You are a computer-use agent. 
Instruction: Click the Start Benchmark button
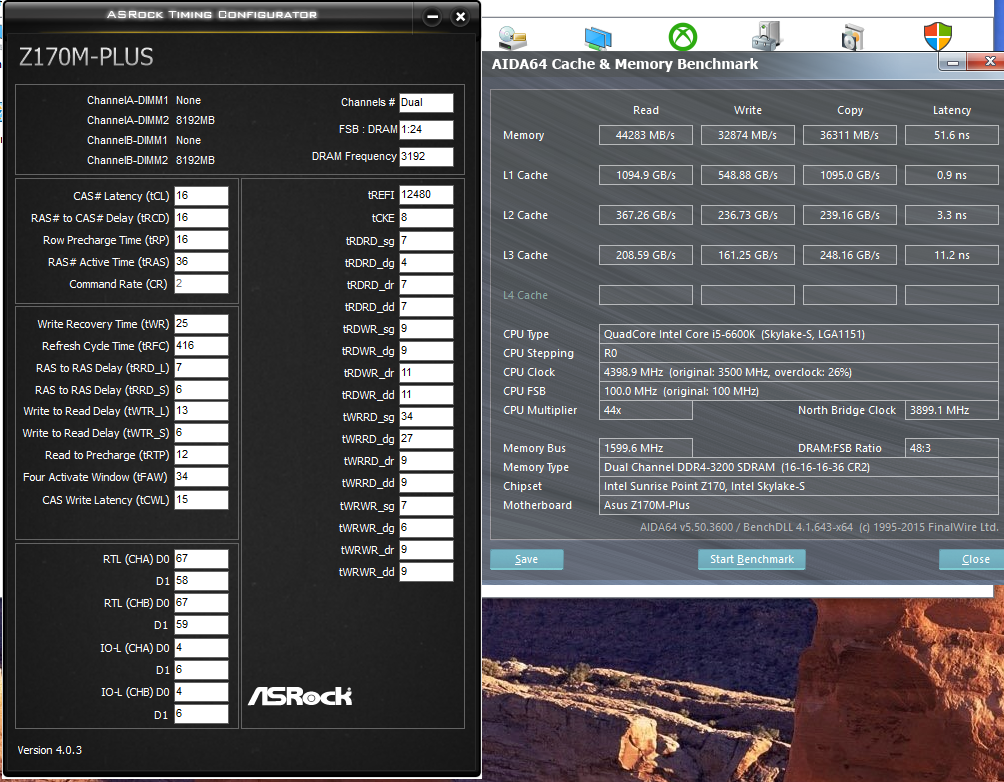752,559
